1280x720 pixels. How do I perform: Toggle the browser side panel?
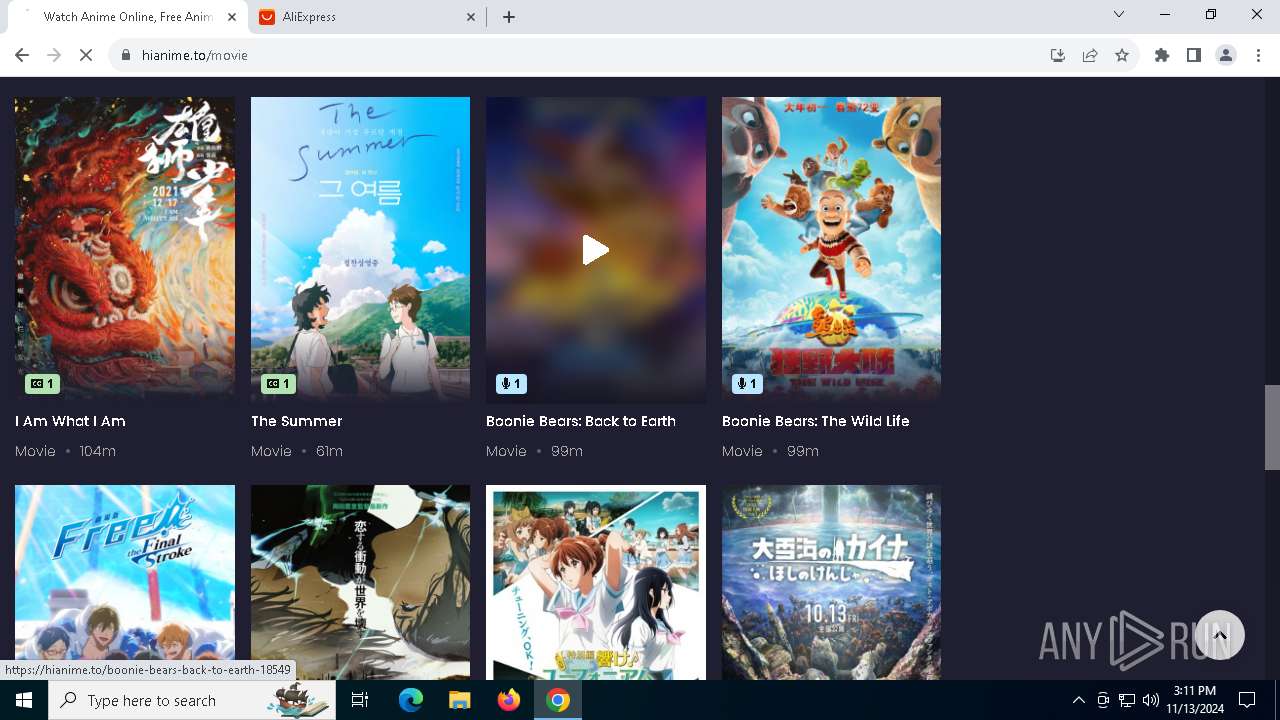[1194, 55]
